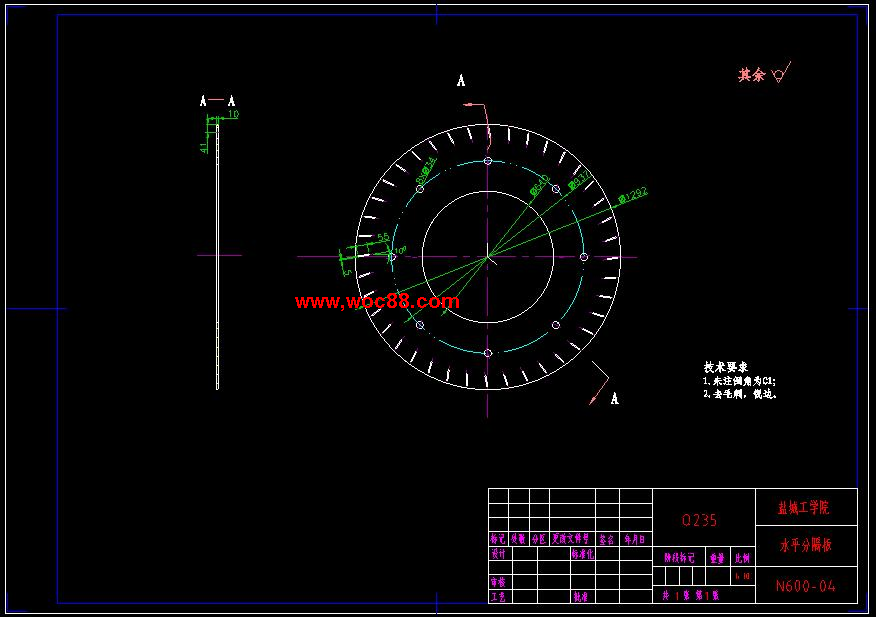Click the drawing number N600-04
This screenshot has height=617, width=876.
pos(806,586)
